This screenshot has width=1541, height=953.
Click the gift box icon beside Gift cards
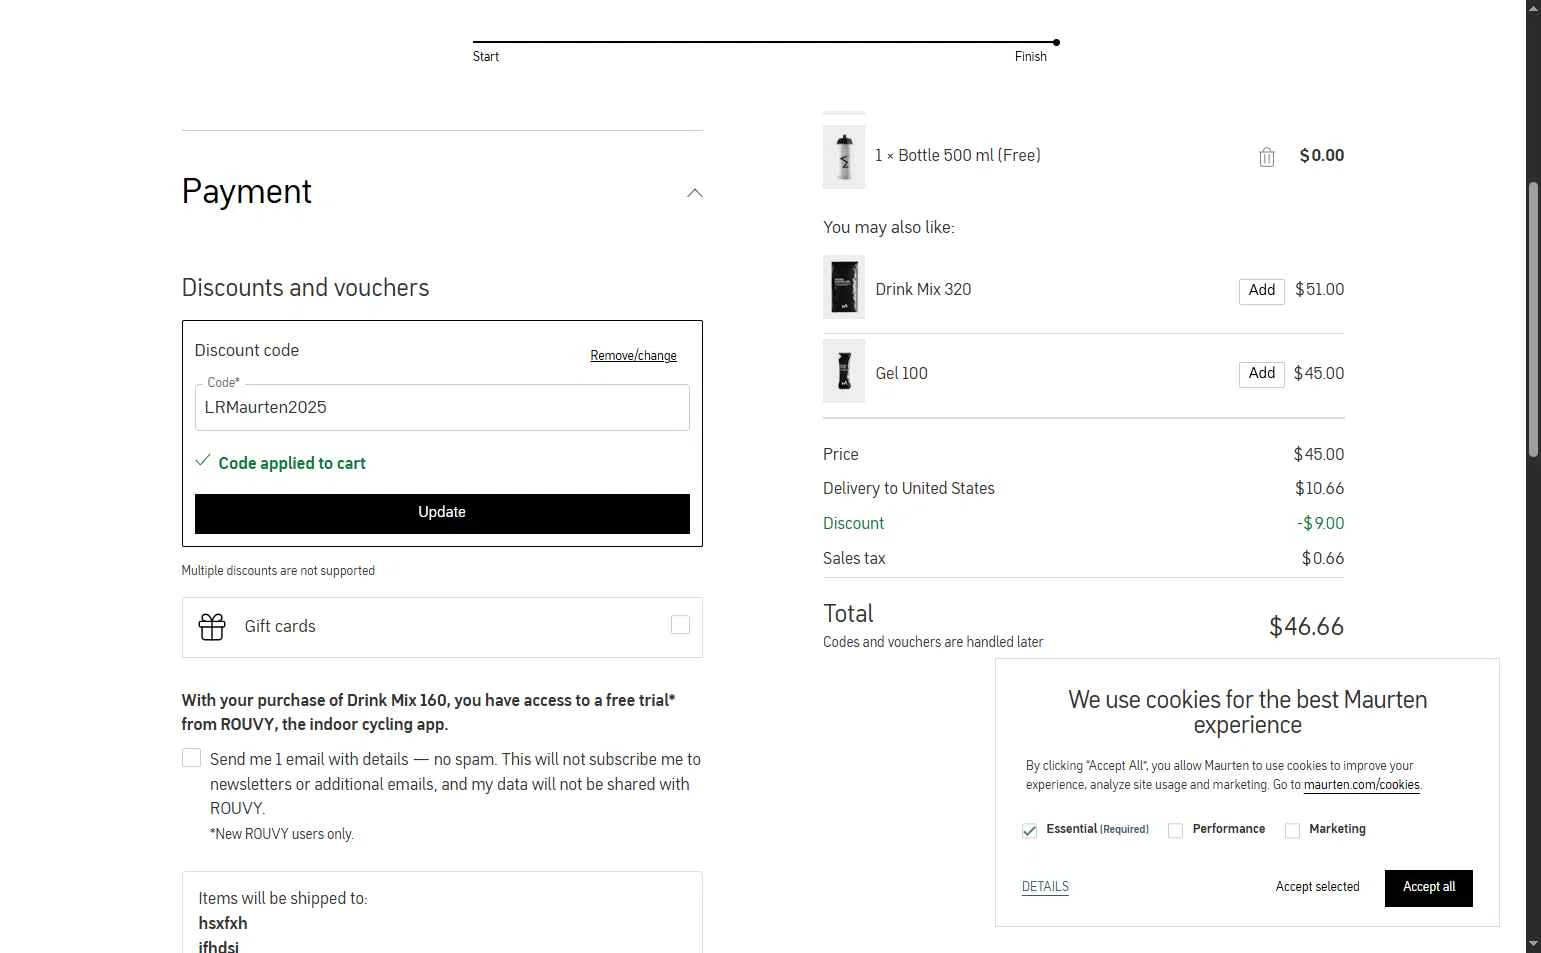[212, 627]
